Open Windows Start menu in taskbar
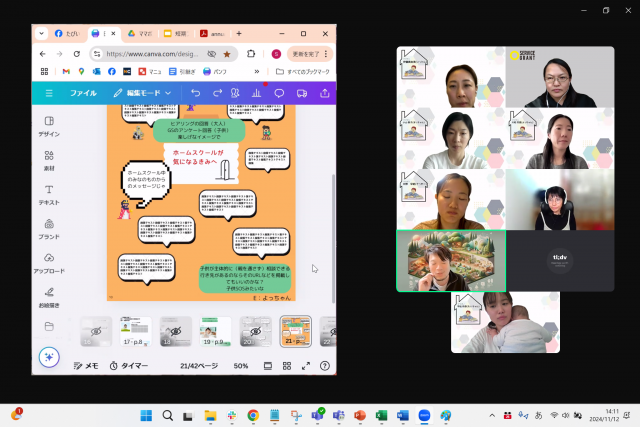 pos(146,416)
